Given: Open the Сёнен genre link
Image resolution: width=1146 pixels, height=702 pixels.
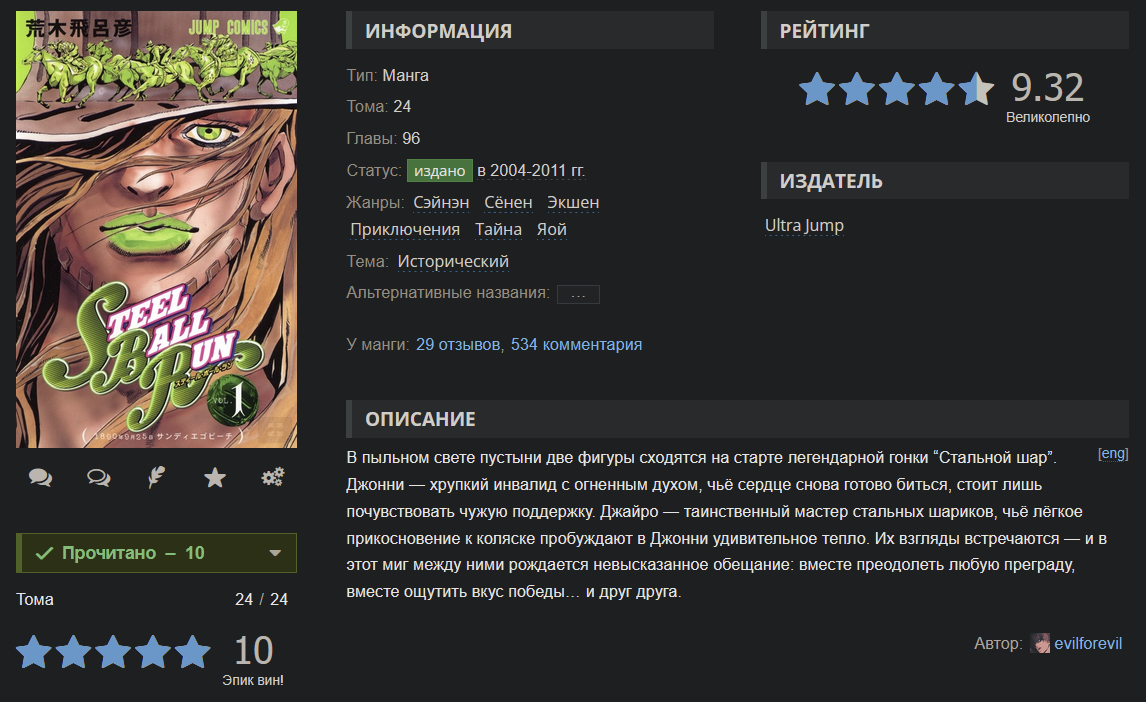Looking at the screenshot, I should pos(508,202).
